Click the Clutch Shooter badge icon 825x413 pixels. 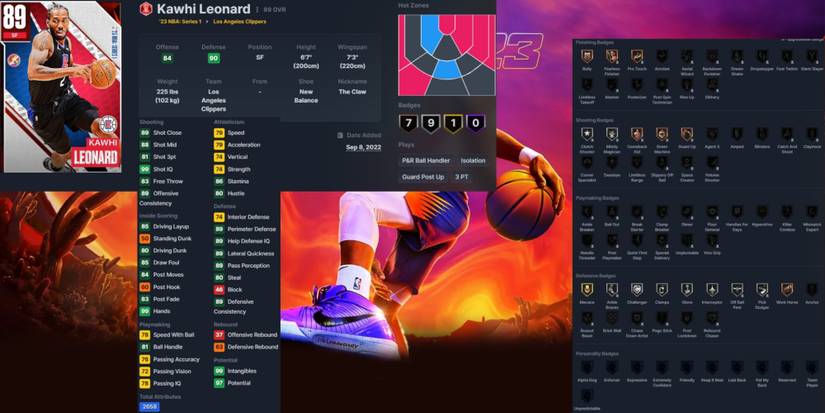pyautogui.click(x=587, y=134)
